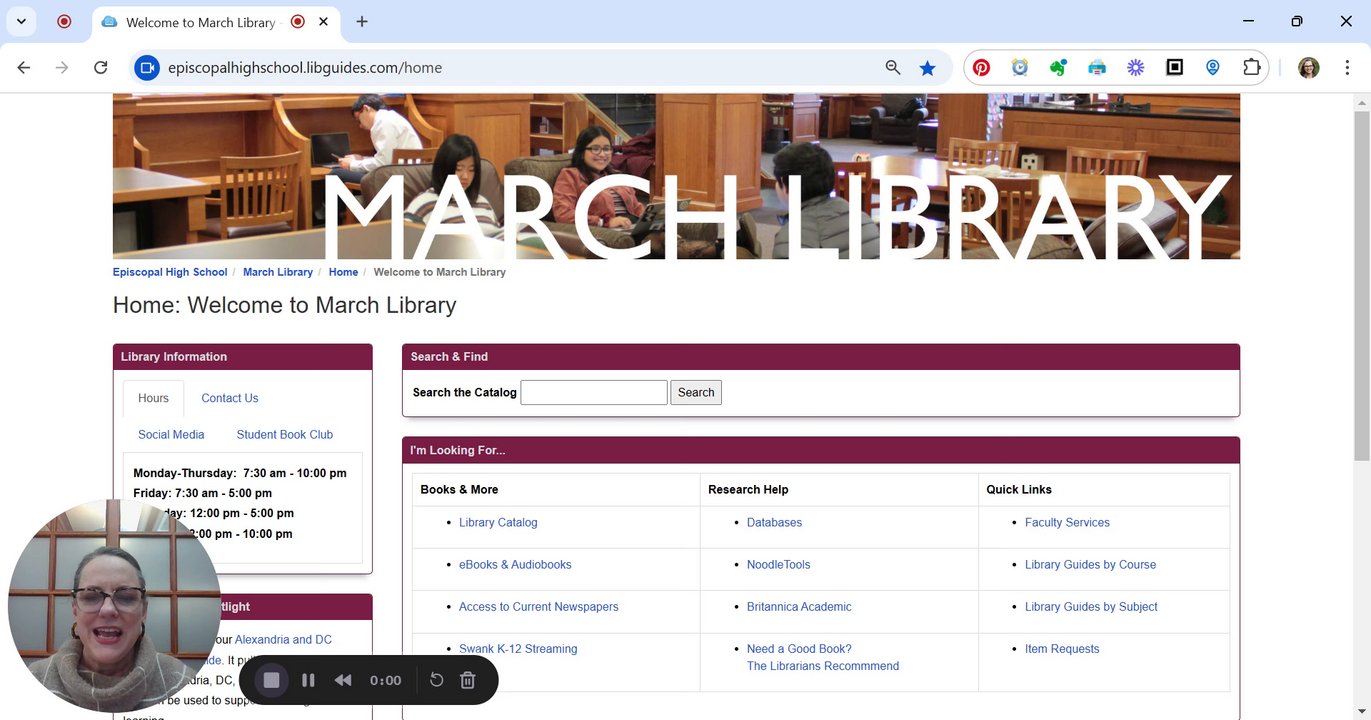The width and height of the screenshot is (1371, 720).
Task: Click the "Research Help" column header
Action: tap(748, 490)
